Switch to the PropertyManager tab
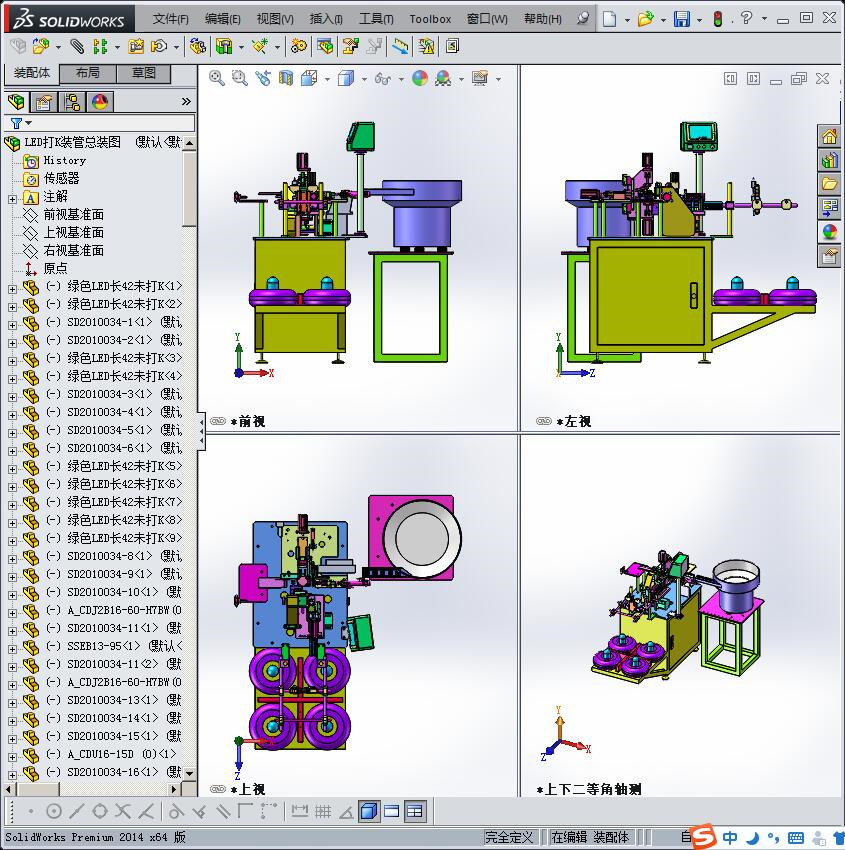This screenshot has height=850, width=845. pos(43,102)
